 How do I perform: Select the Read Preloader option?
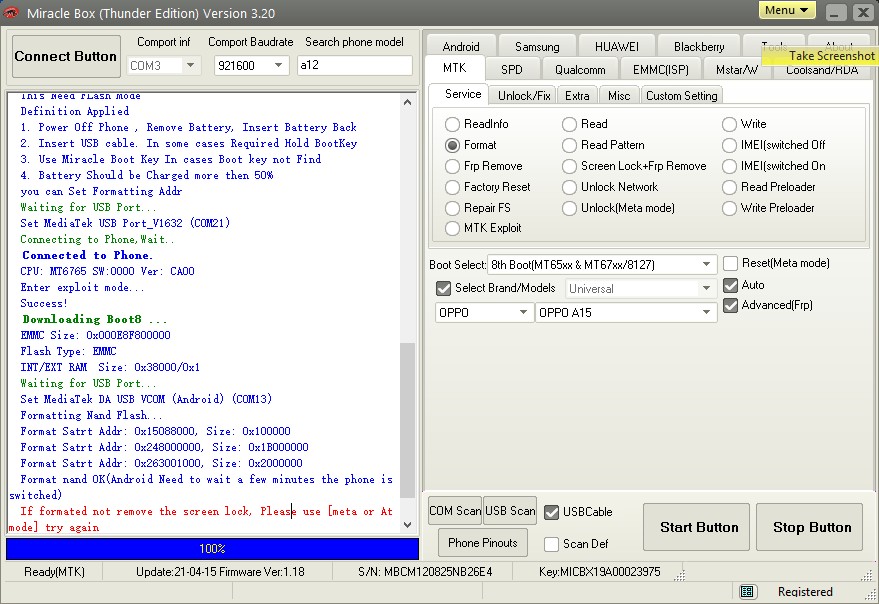point(769,187)
